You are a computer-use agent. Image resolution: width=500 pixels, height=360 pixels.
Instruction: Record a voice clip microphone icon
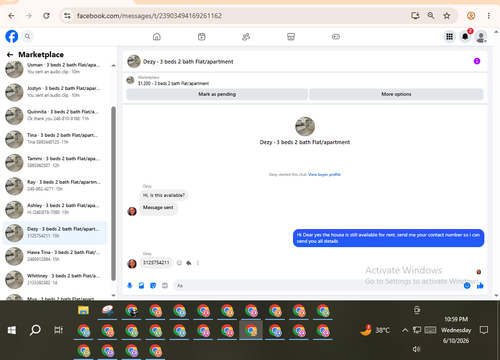130,286
